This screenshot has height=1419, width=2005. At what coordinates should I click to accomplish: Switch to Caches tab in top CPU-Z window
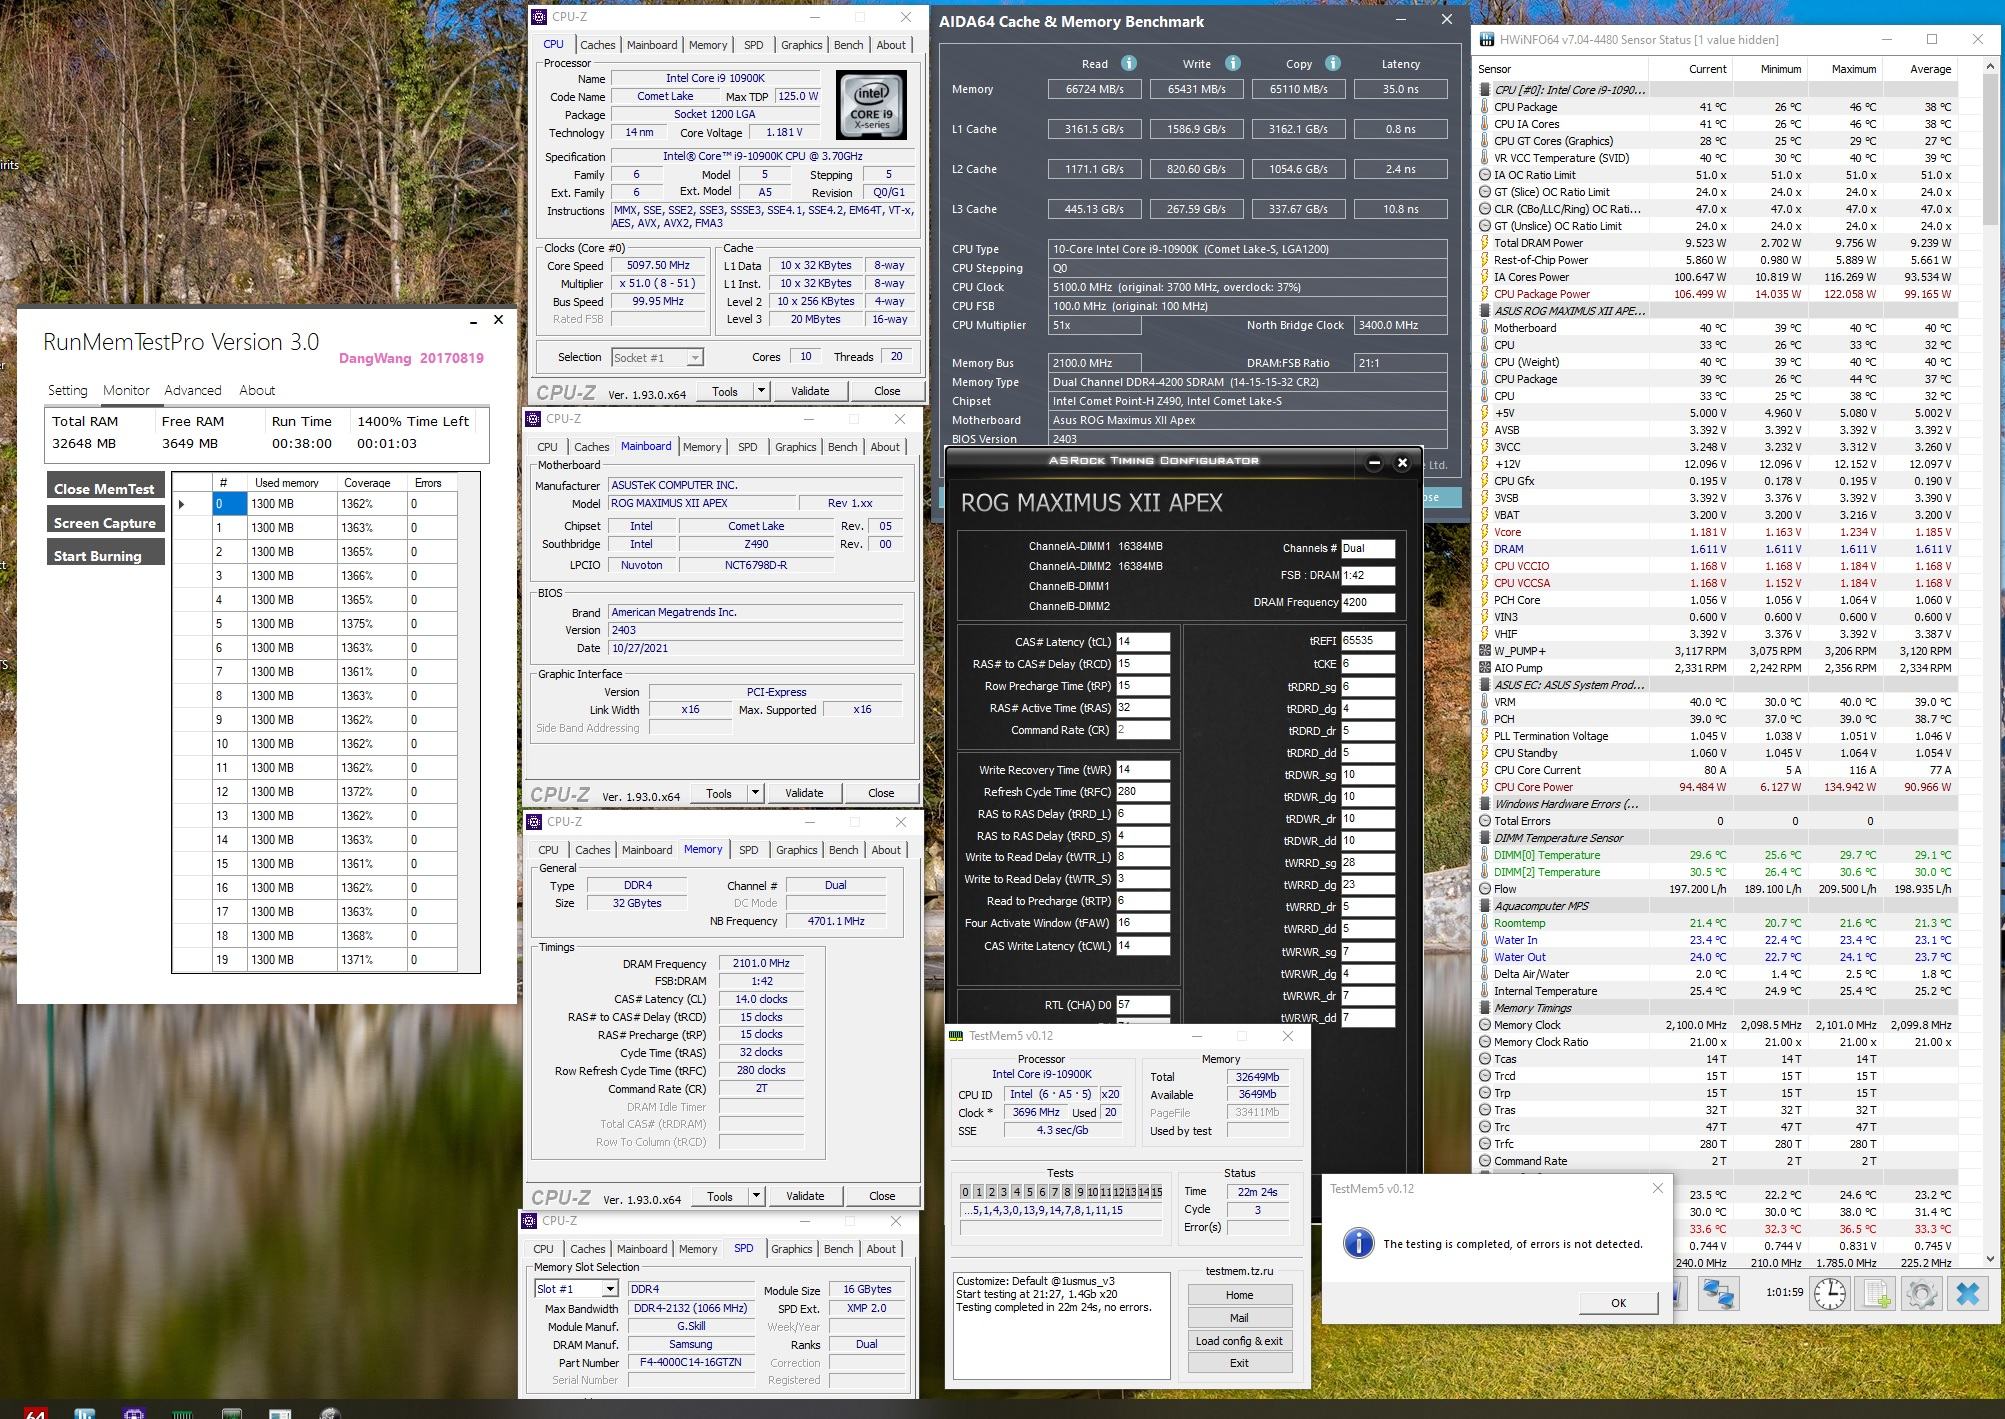tap(597, 45)
